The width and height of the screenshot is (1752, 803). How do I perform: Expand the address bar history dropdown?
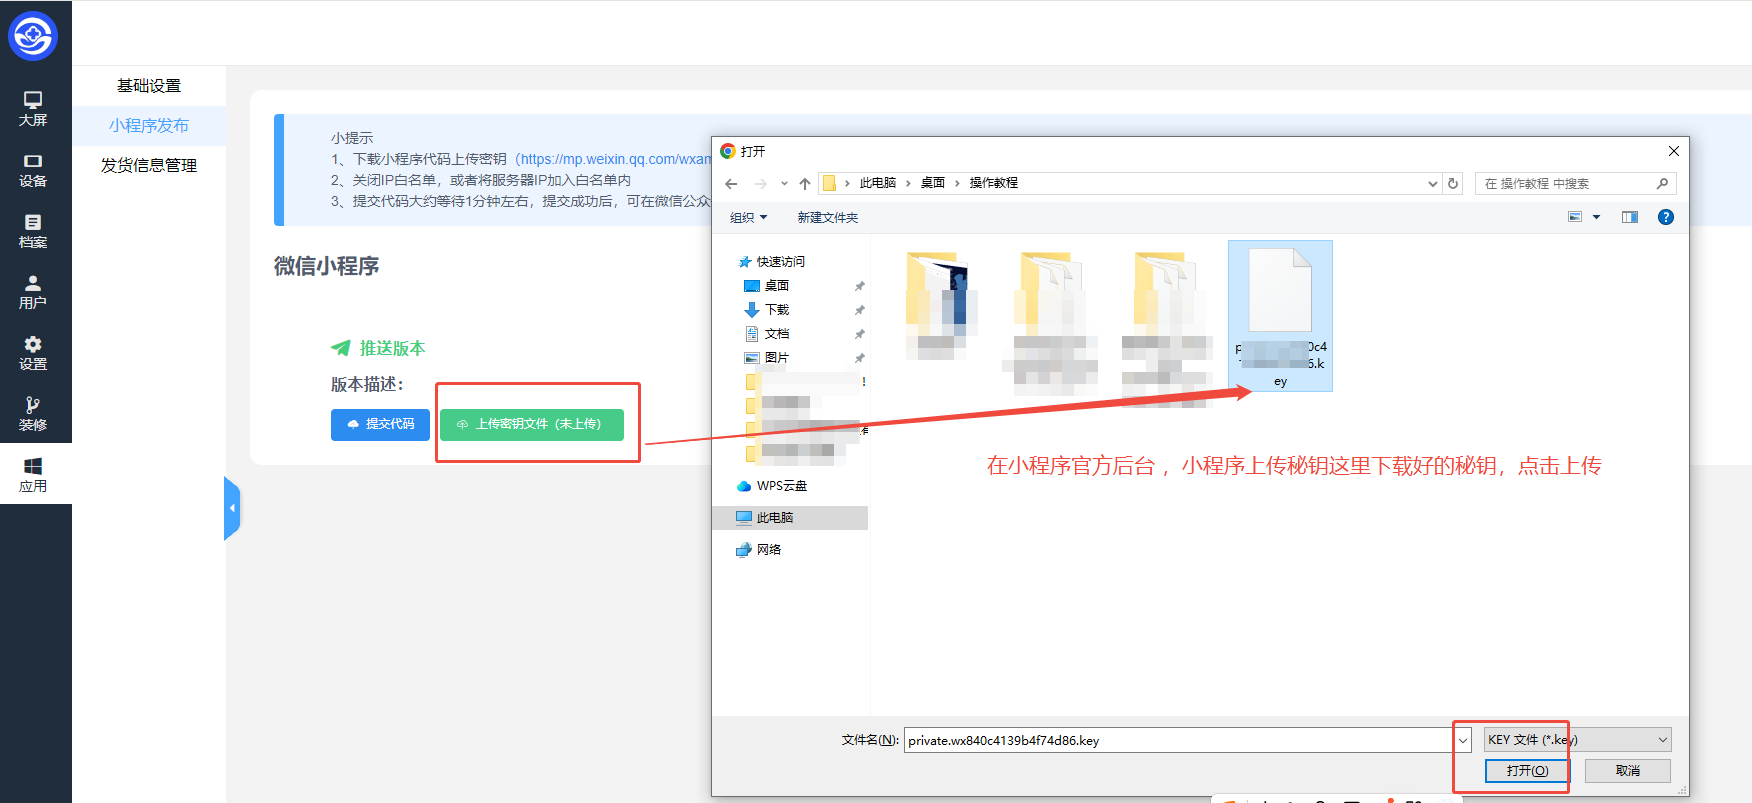coord(1432,184)
